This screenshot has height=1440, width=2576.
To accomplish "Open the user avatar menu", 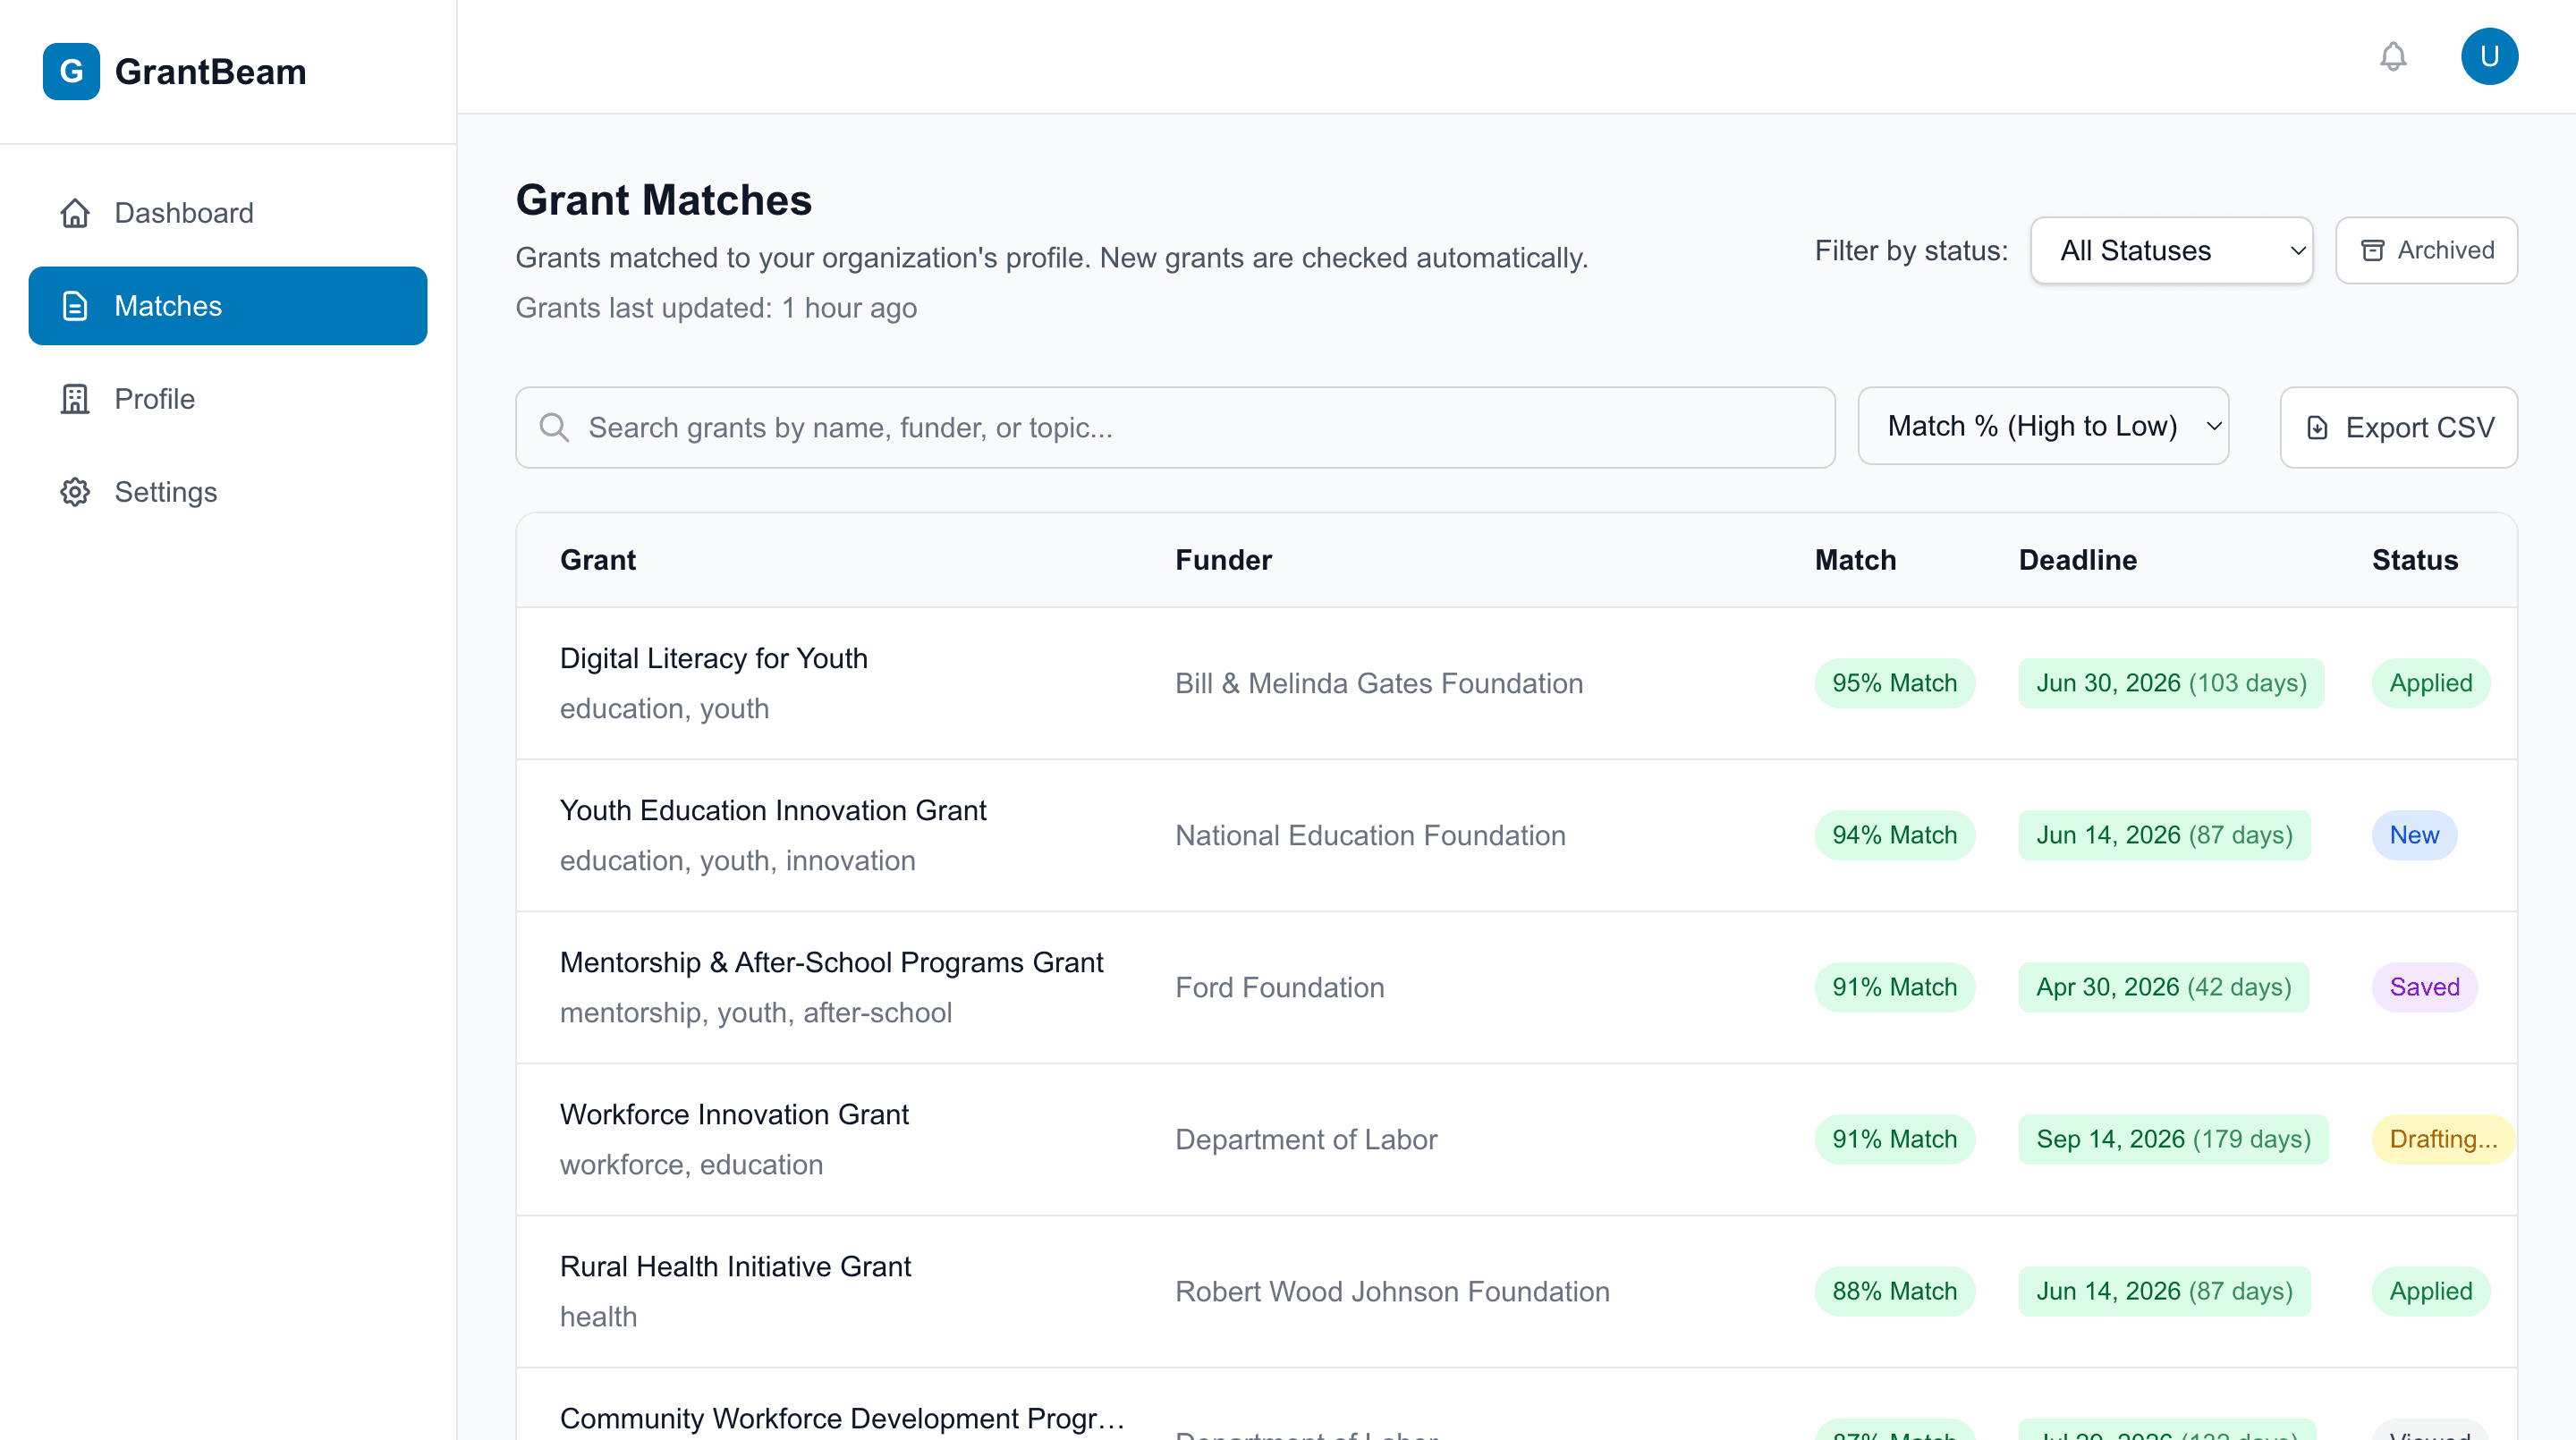I will 2489,56.
